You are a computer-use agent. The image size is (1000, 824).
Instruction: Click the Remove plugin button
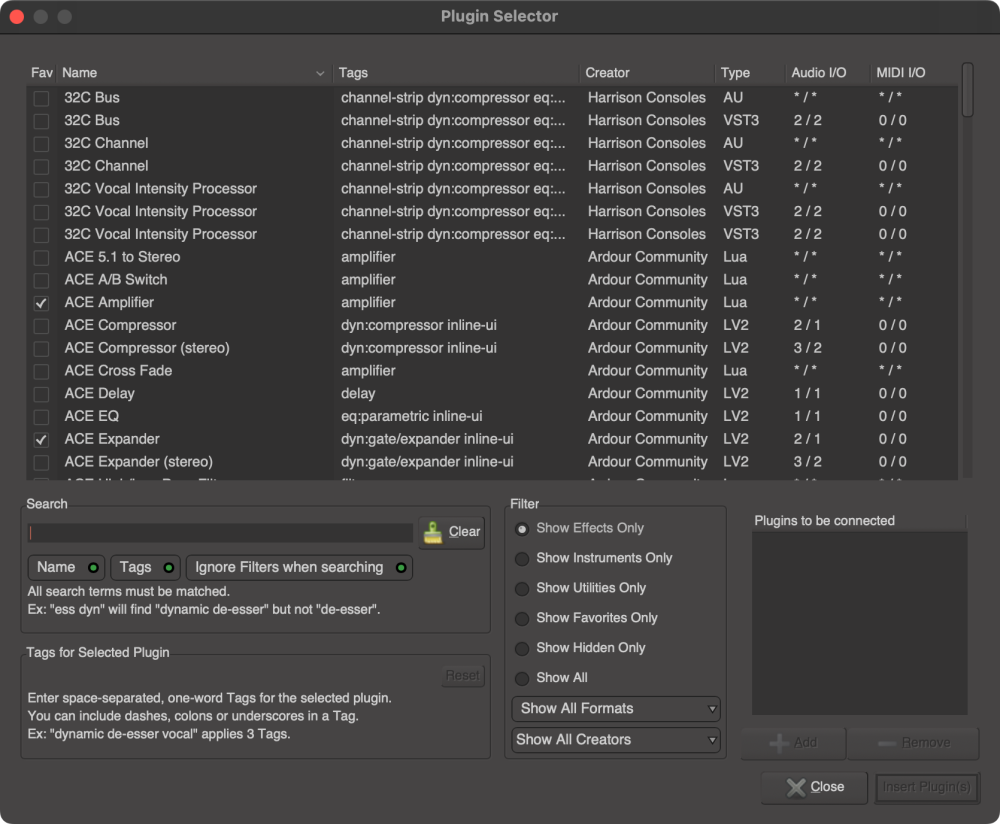913,743
